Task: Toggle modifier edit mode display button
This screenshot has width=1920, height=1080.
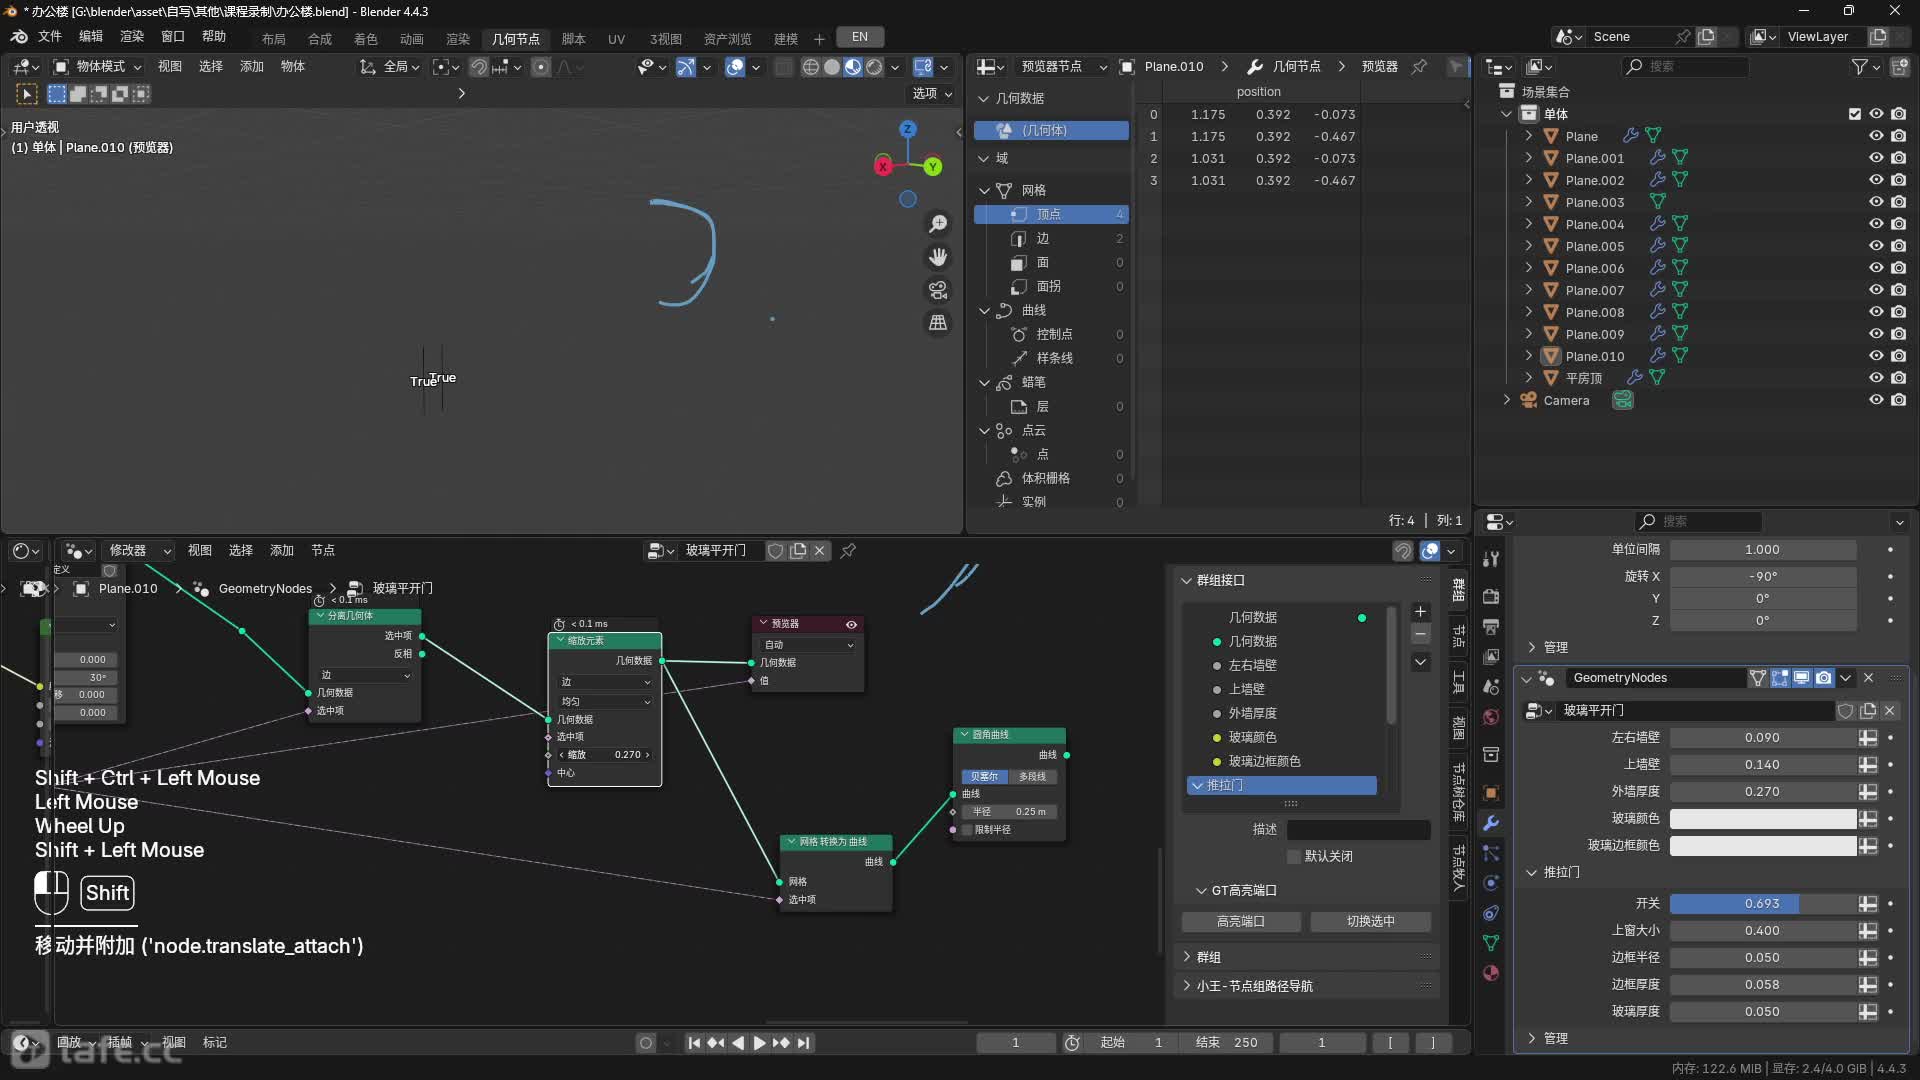Action: click(1780, 678)
